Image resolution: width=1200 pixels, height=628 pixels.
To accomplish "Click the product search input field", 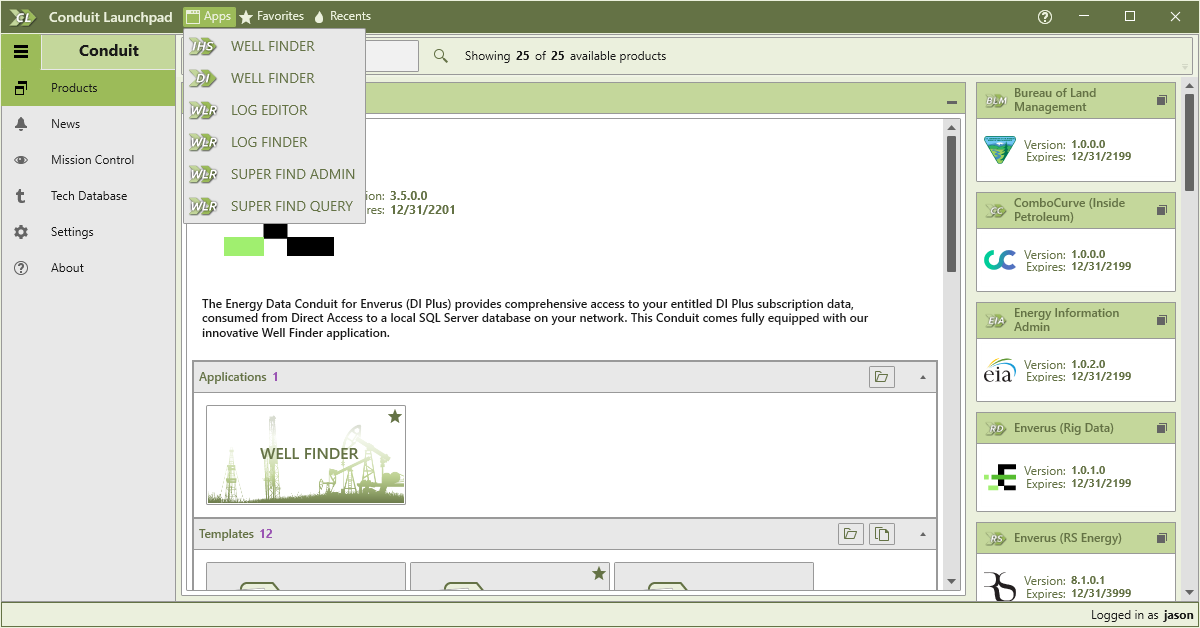I will (x=392, y=56).
